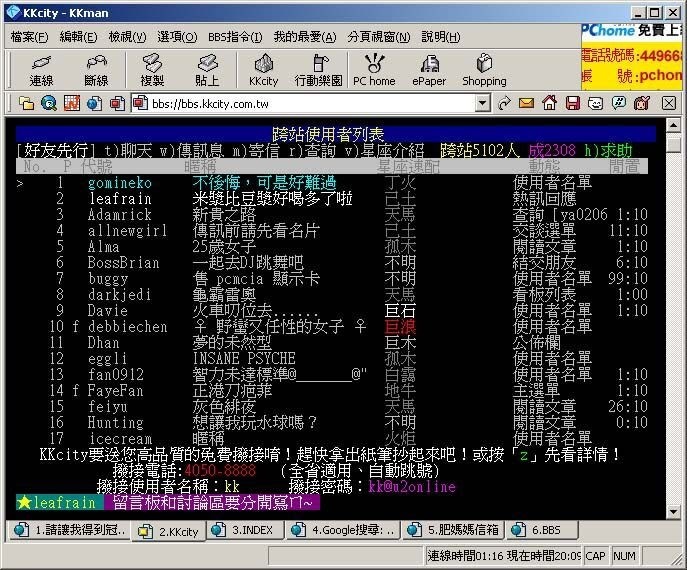Click the red overlapping windows icon
This screenshot has width=687, height=570.
click(x=117, y=103)
